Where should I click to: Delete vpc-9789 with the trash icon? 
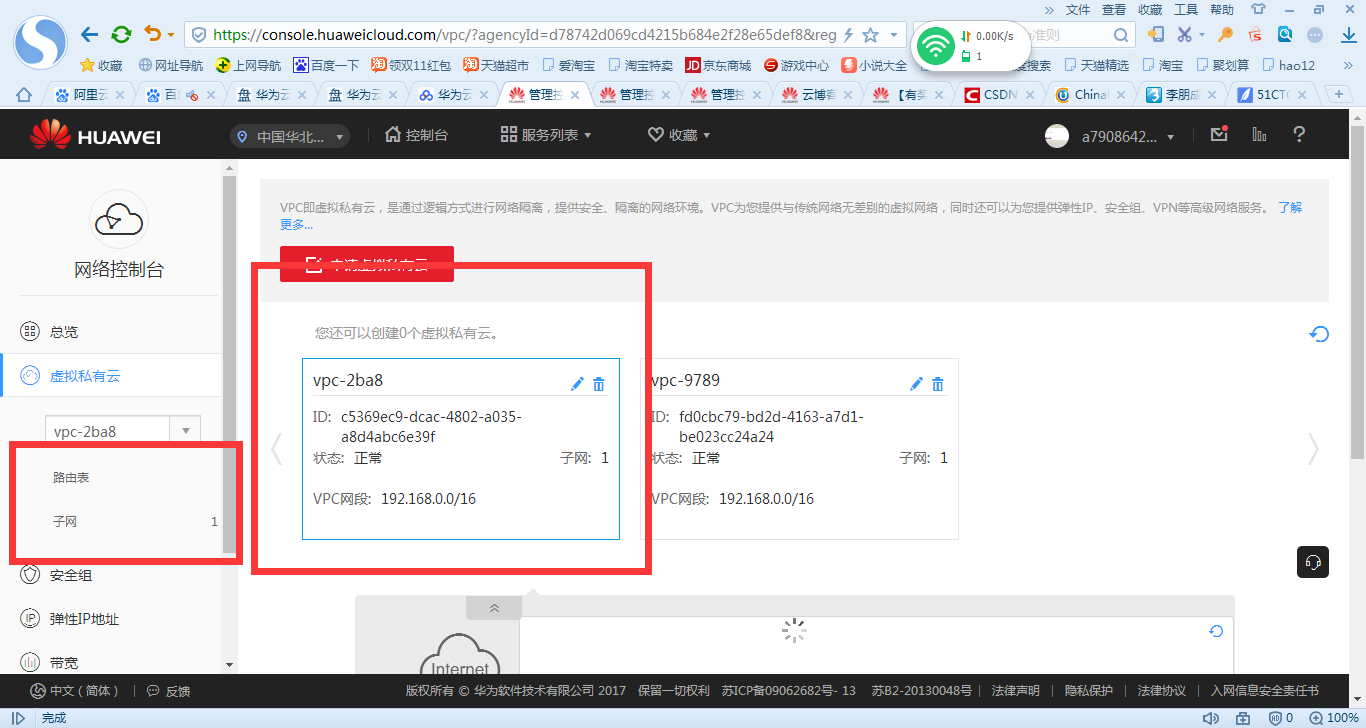[938, 384]
